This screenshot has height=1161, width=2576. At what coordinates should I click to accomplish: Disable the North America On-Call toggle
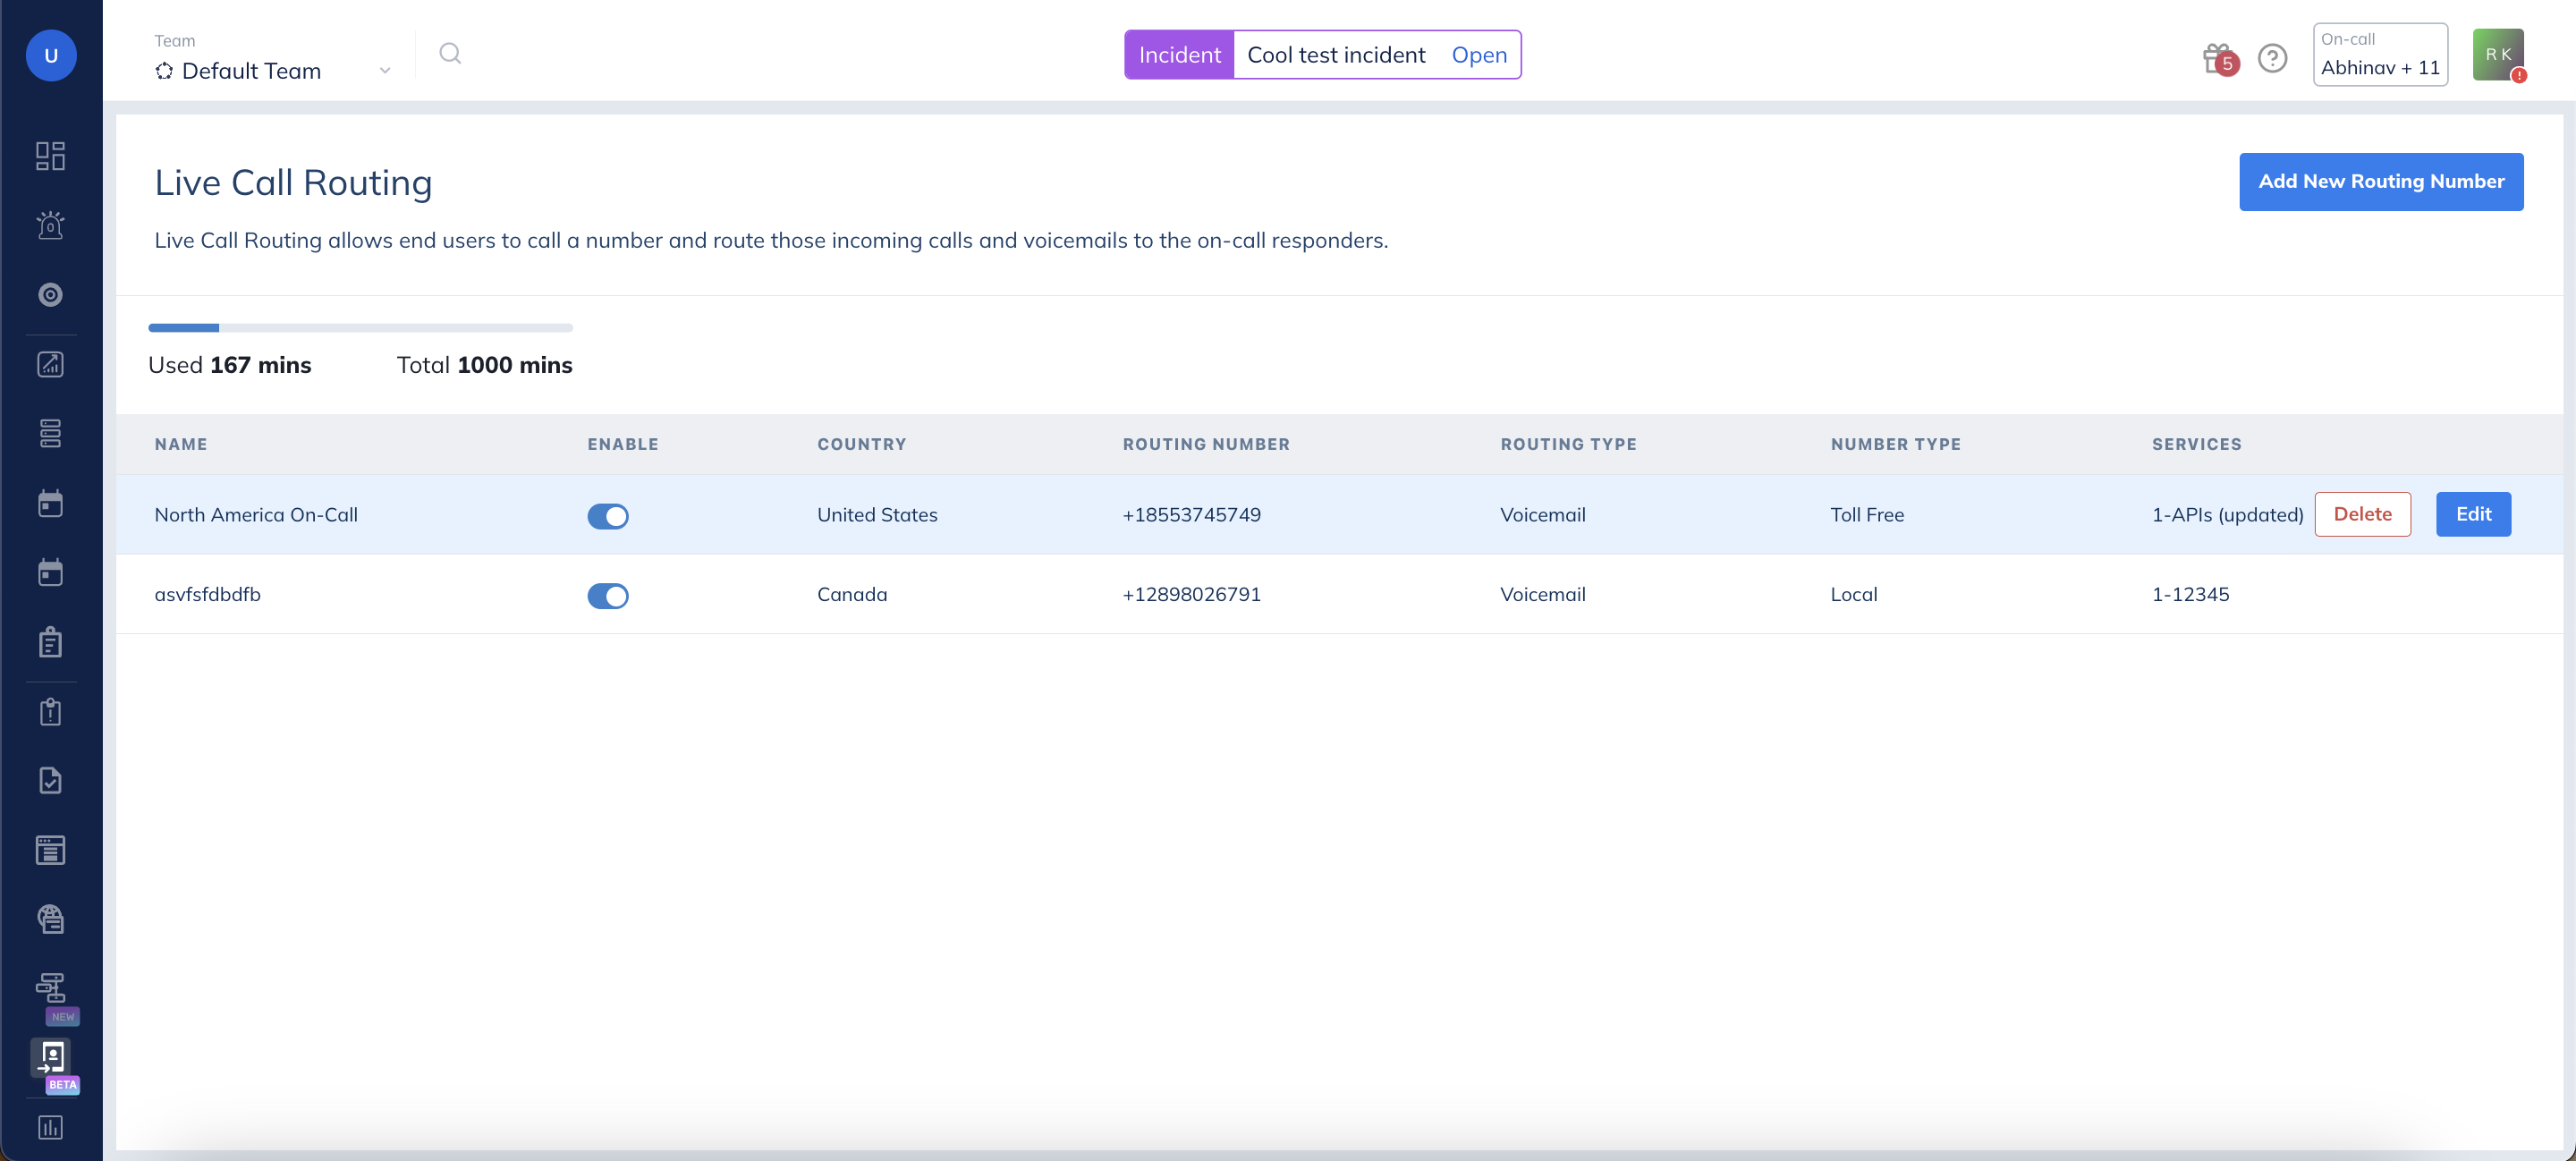click(607, 516)
